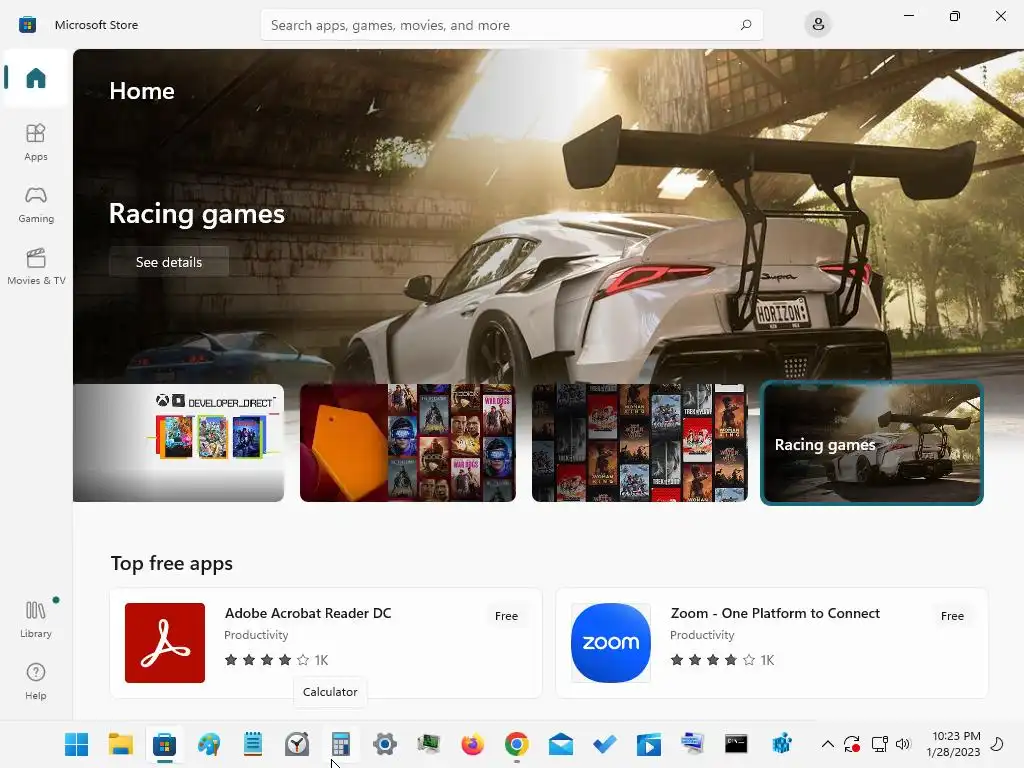Open Microsoft To Do checkmark icon

(x=605, y=744)
